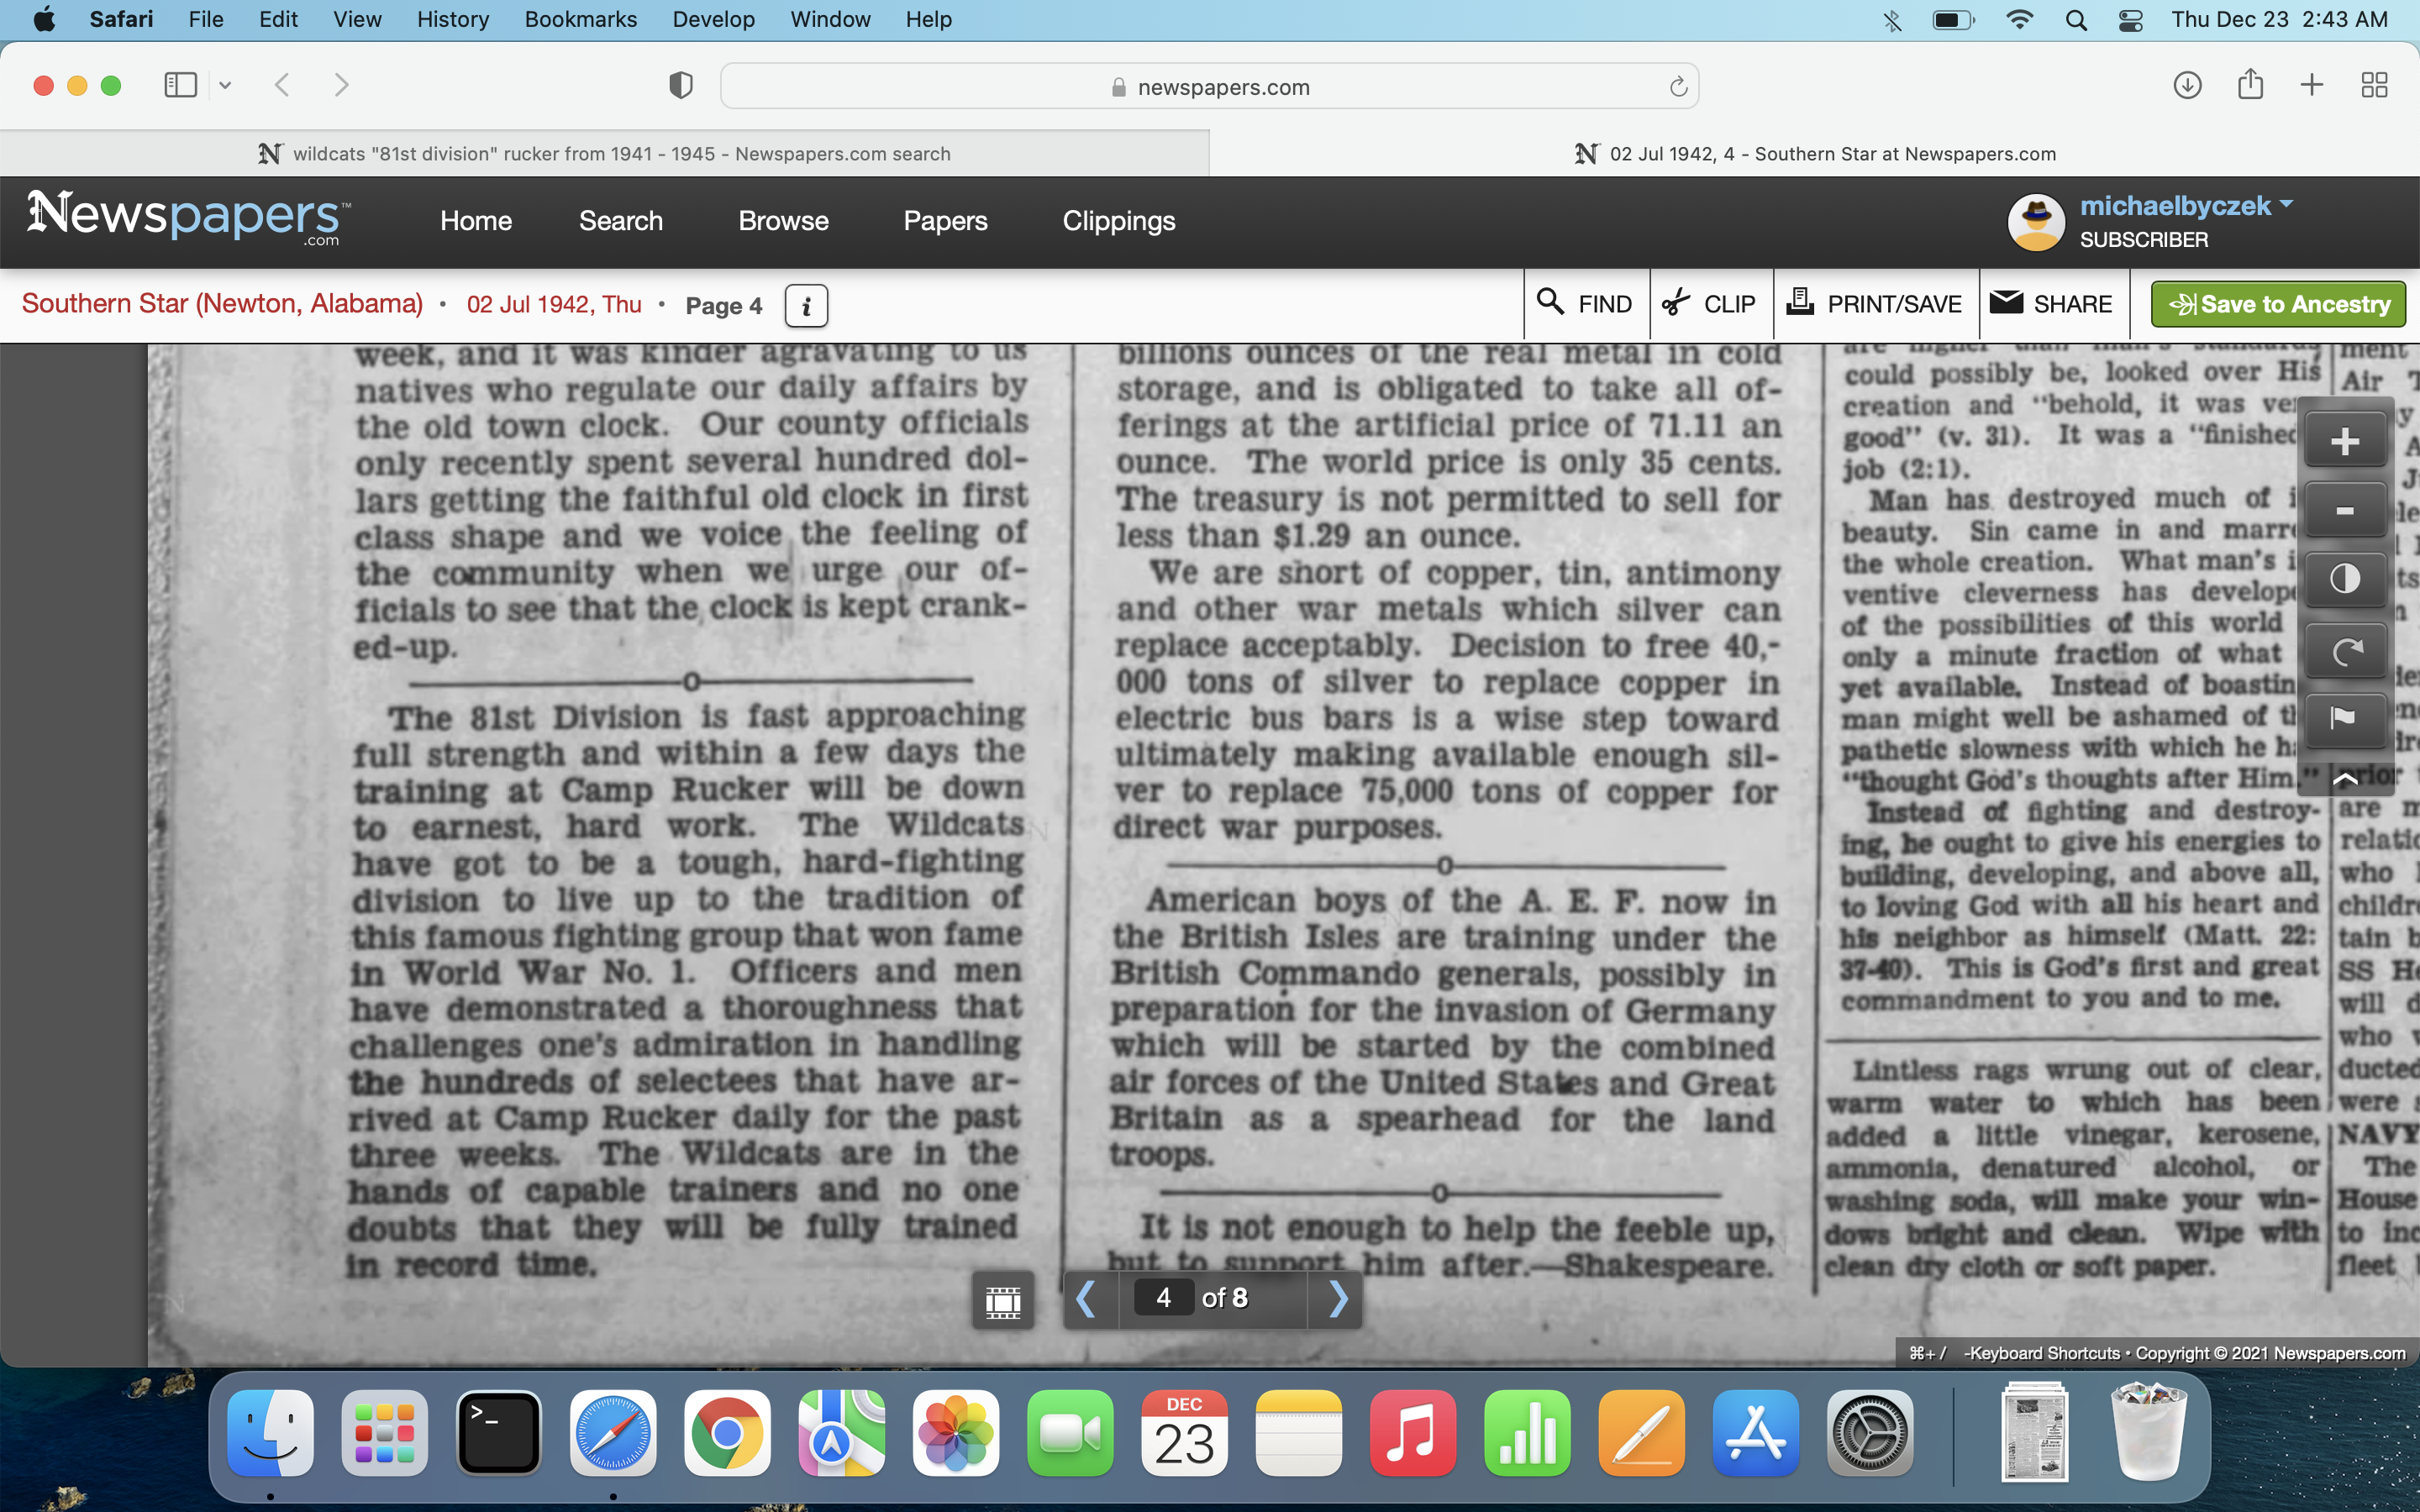Click the zoom out minus button

click(x=2344, y=511)
